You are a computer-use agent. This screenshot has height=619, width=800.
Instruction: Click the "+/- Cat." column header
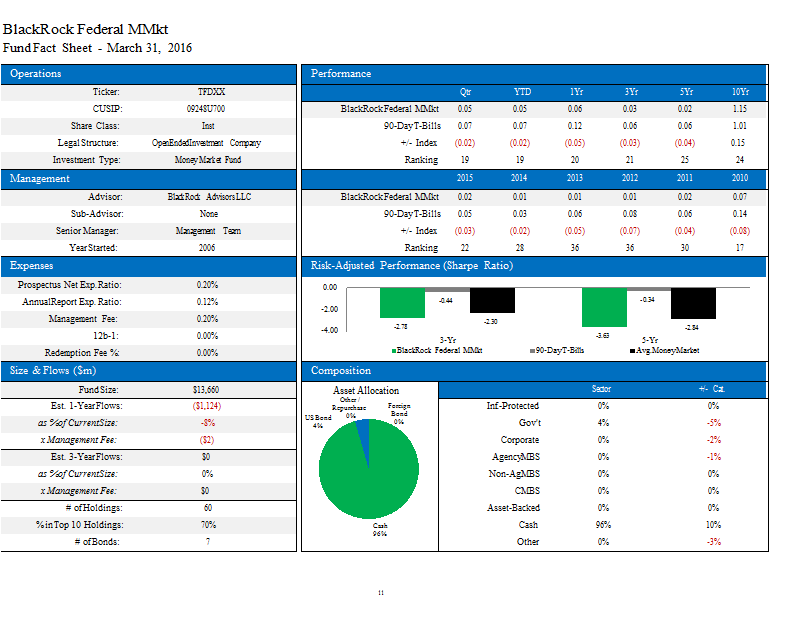(712, 389)
